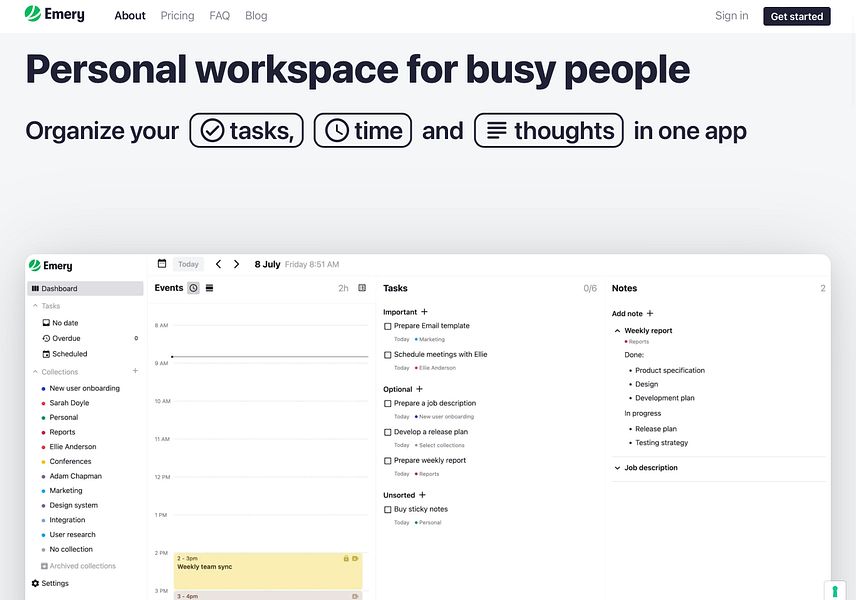This screenshot has height=600, width=856.
Task: Open the Blog page
Action: point(256,16)
